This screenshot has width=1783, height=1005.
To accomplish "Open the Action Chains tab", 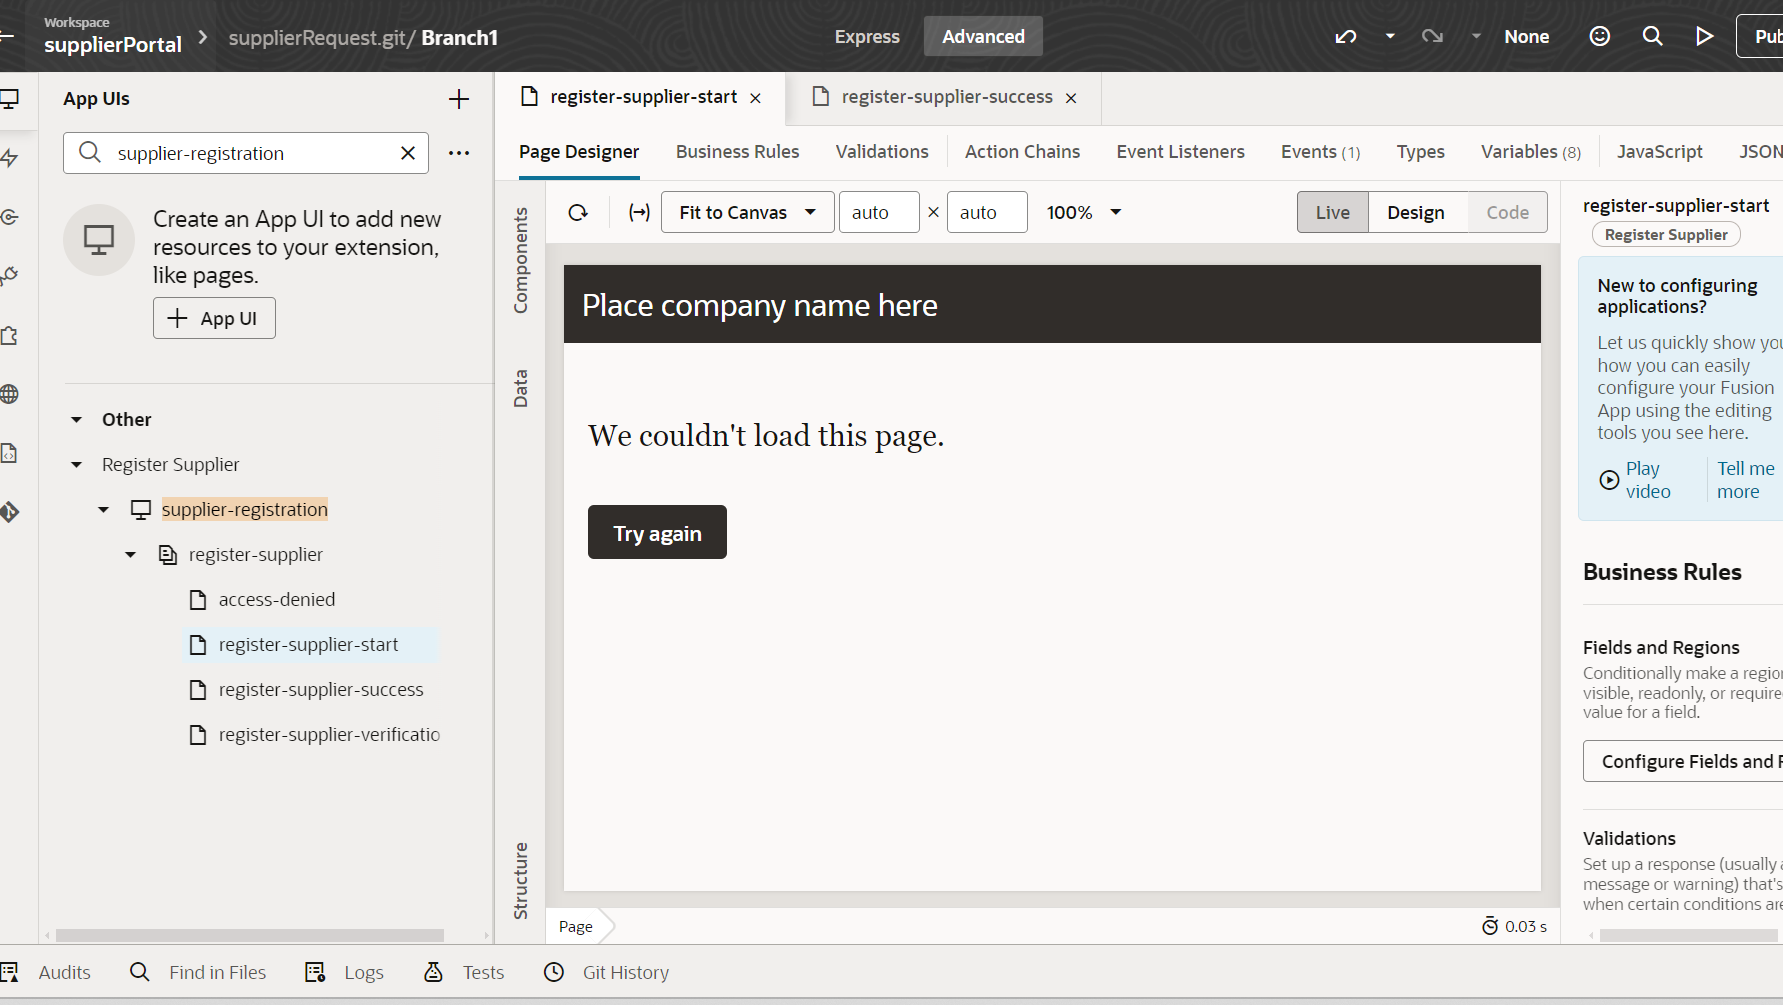I will pyautogui.click(x=1022, y=152).
